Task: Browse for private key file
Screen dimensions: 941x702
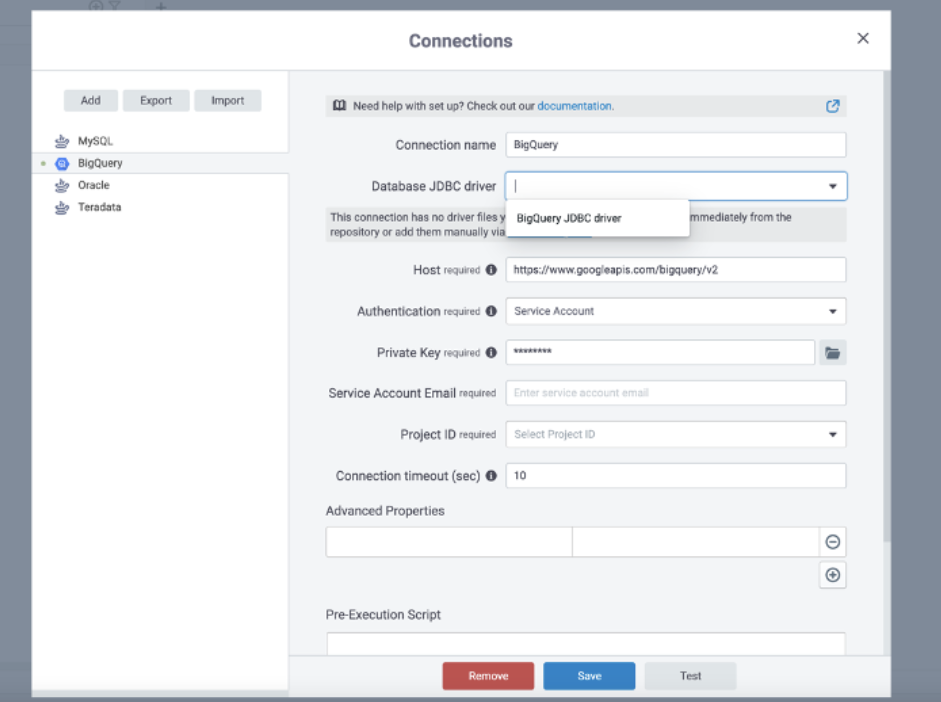Action: click(x=832, y=353)
